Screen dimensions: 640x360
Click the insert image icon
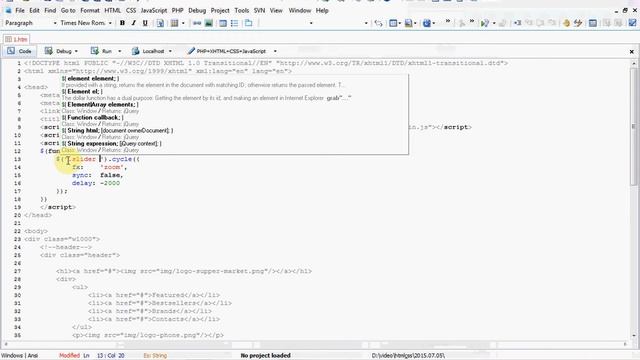click(x=209, y=23)
